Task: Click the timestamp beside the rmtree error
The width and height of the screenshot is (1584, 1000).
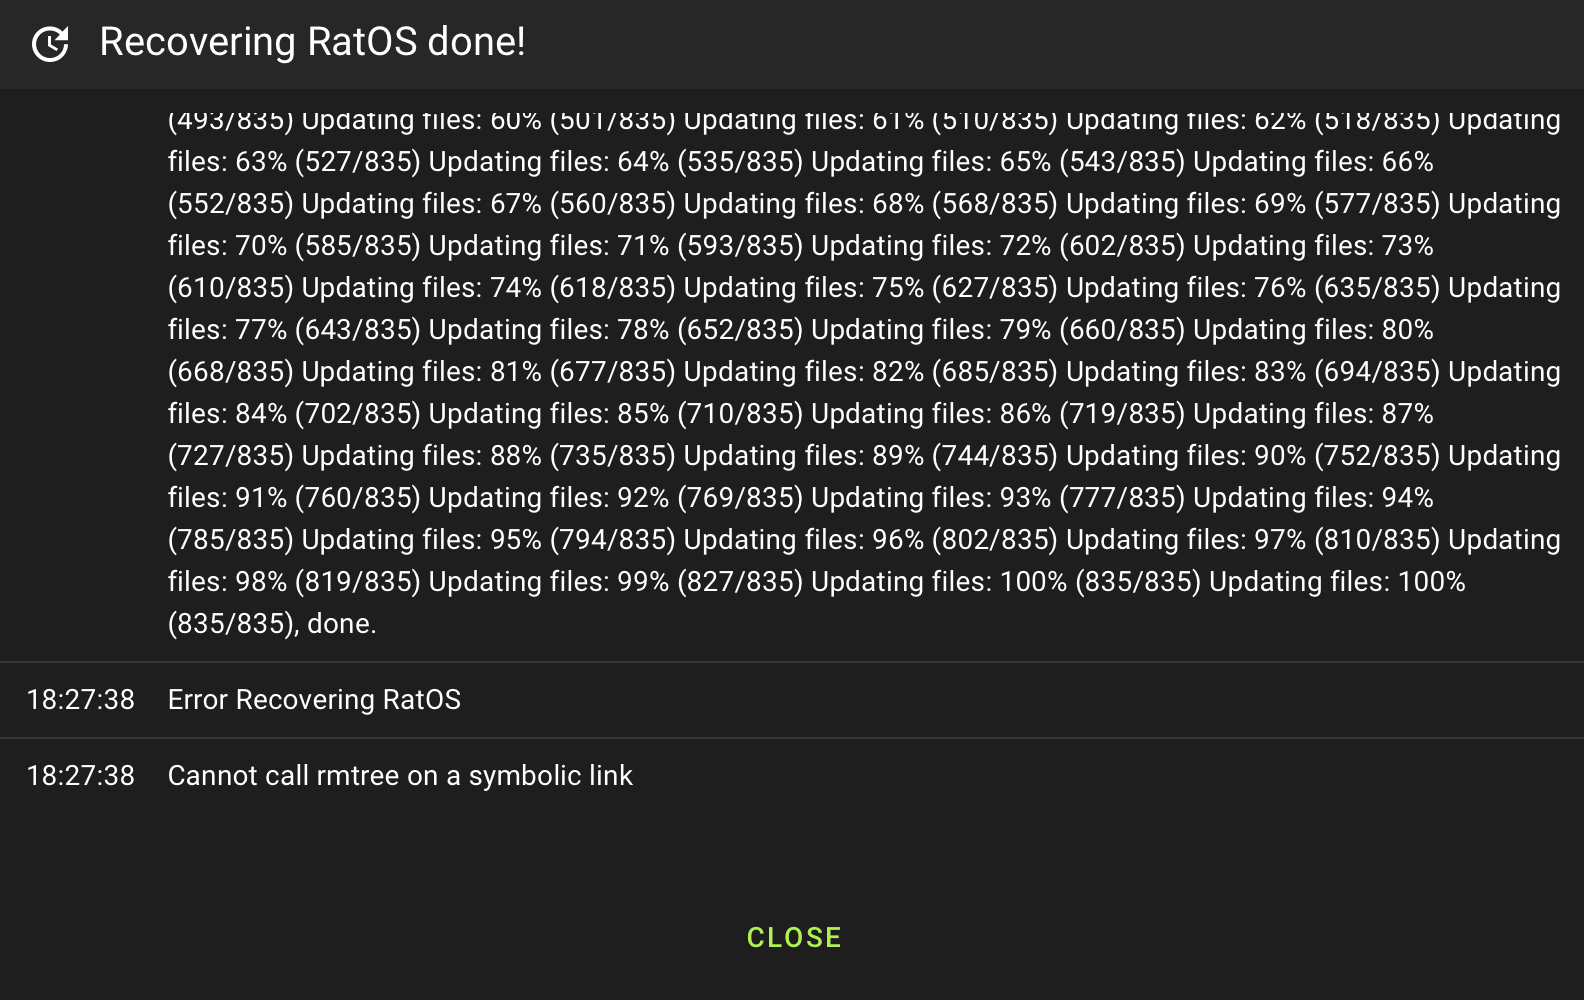Action: (80, 775)
